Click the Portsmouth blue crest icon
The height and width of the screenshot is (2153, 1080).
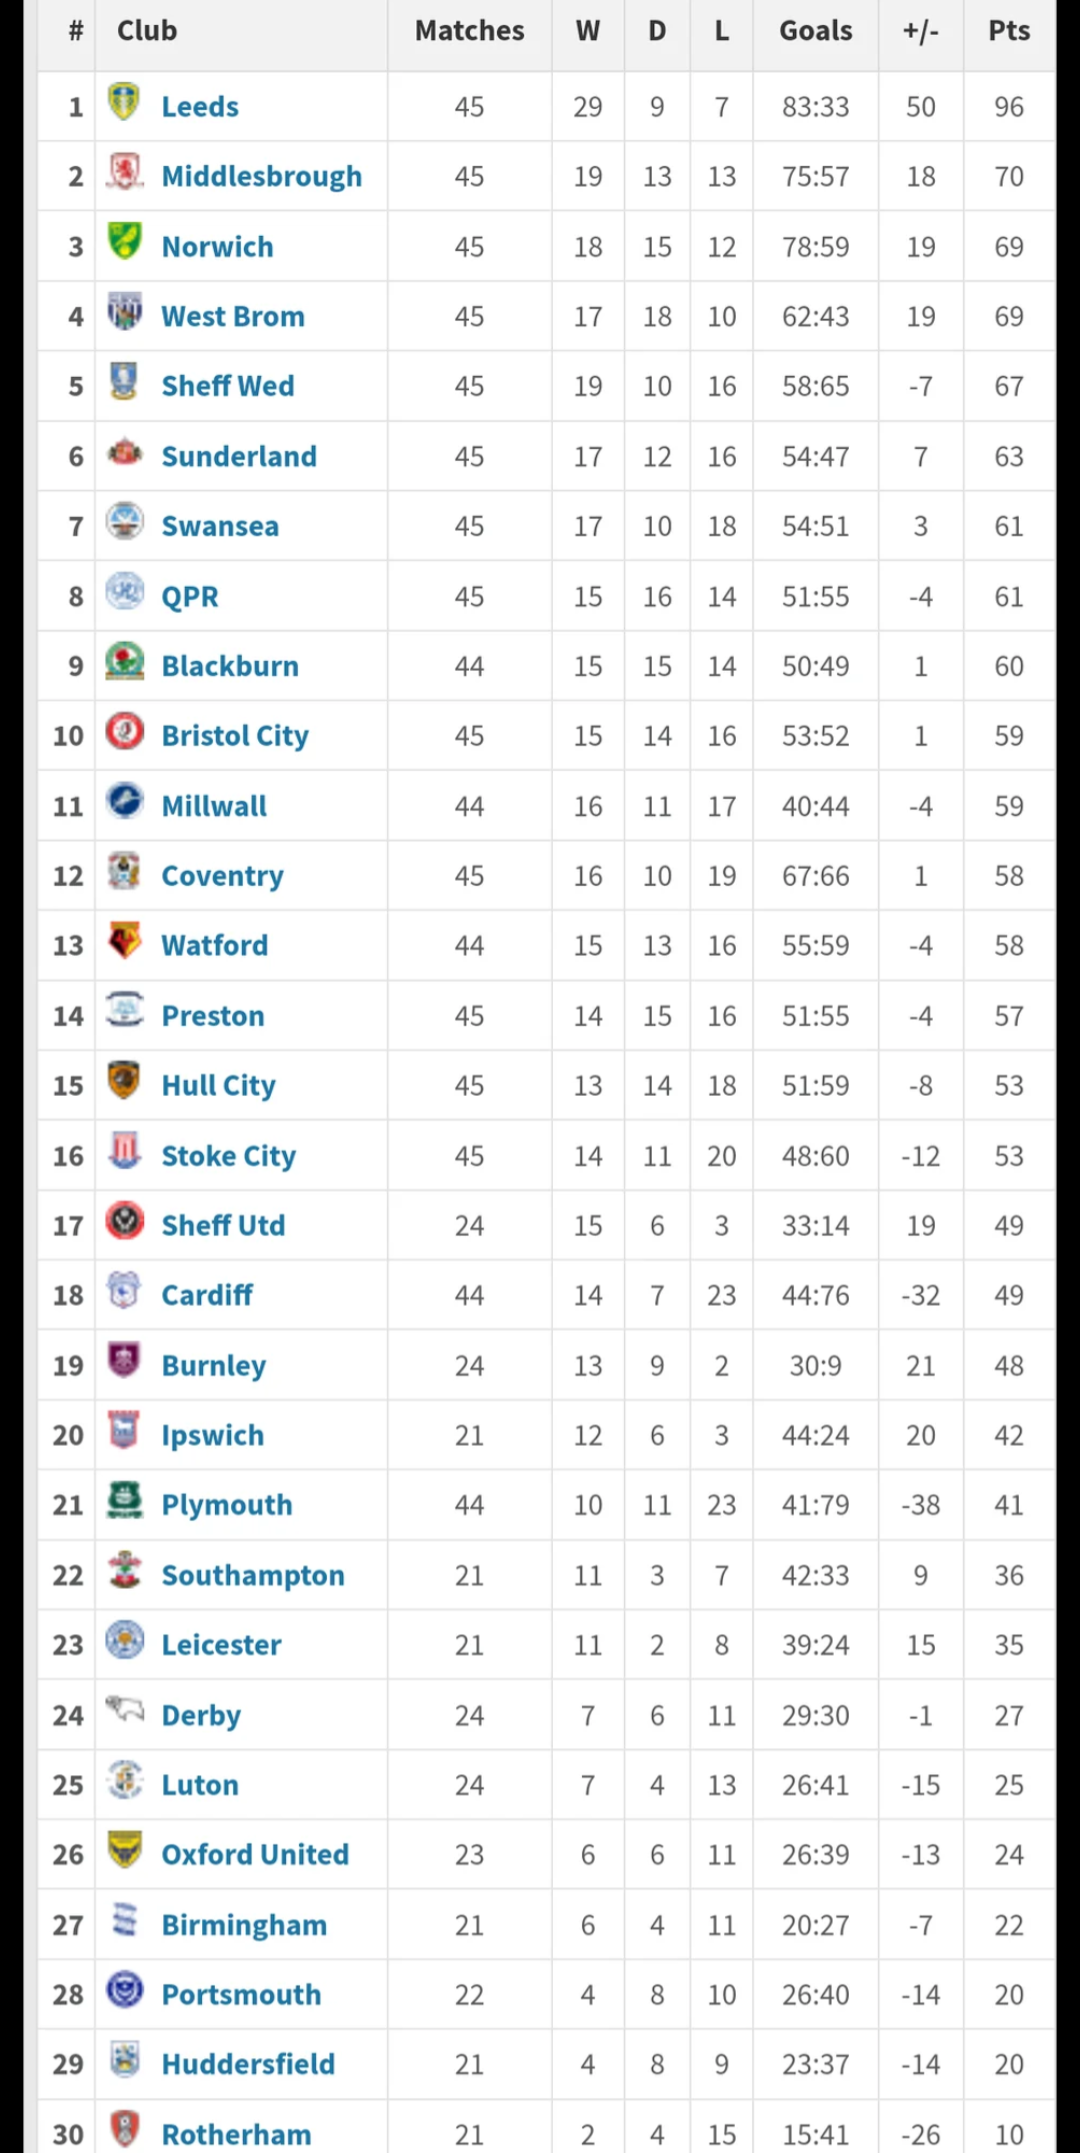(x=124, y=1990)
